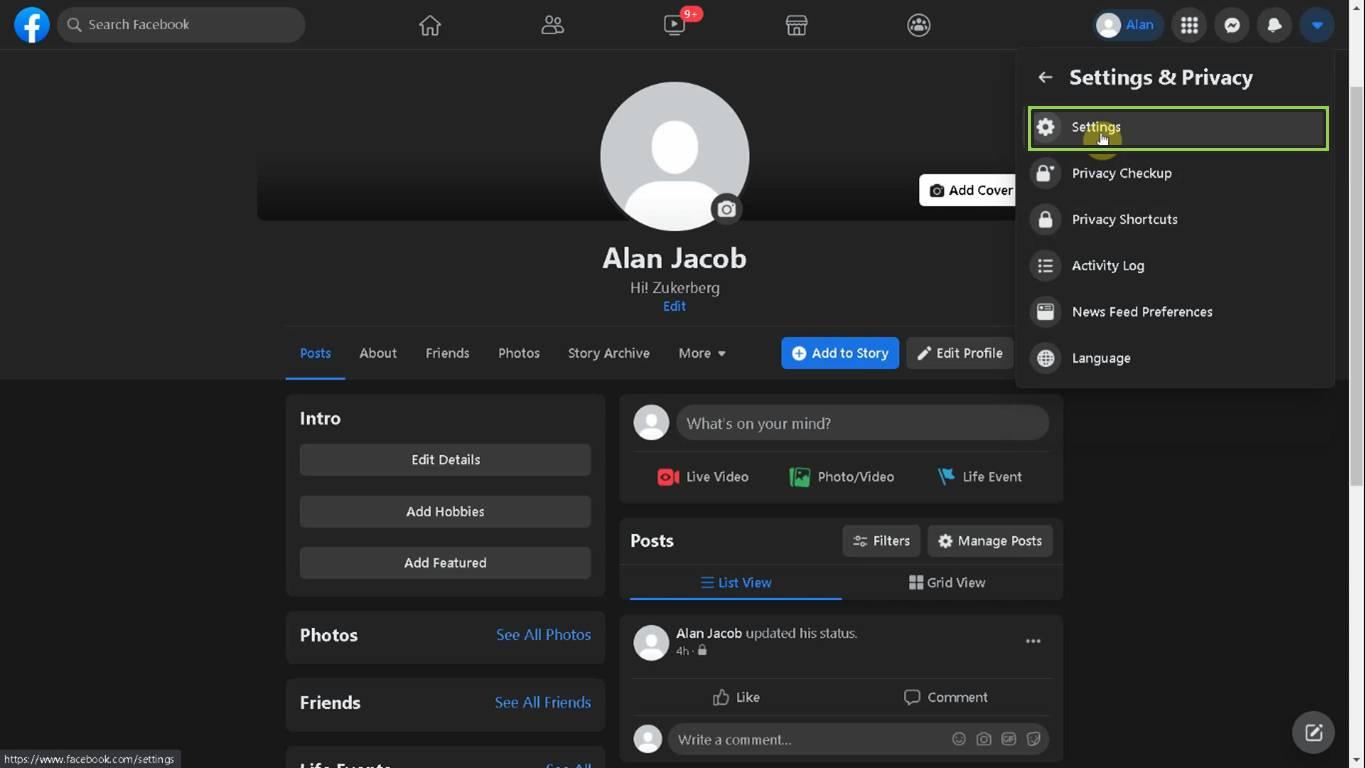Click the new message compose icon
1365x768 pixels.
[1313, 733]
